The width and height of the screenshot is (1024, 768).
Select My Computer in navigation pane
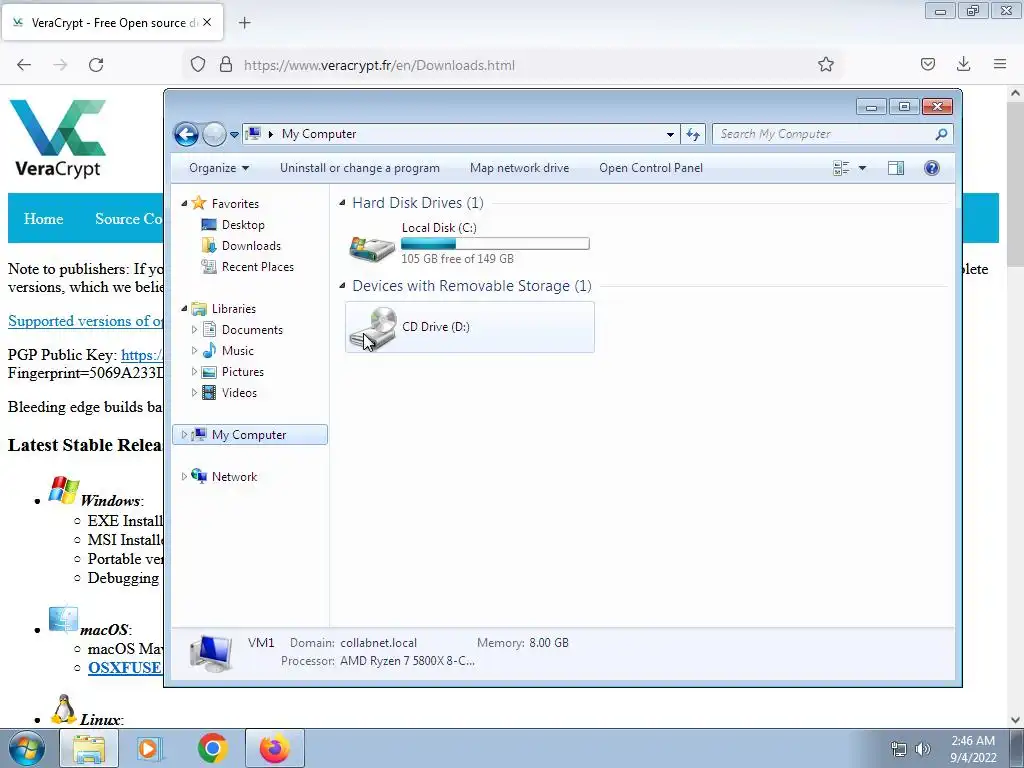click(249, 434)
